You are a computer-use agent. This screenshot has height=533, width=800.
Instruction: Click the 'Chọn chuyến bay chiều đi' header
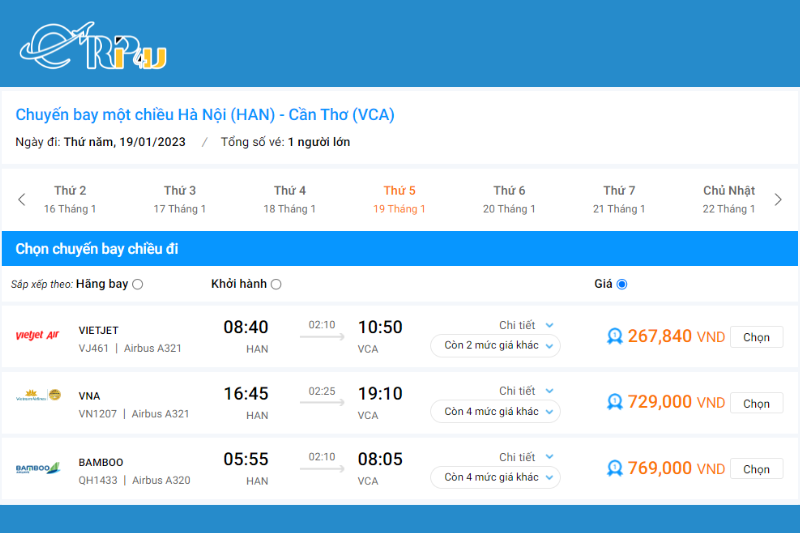[96, 249]
